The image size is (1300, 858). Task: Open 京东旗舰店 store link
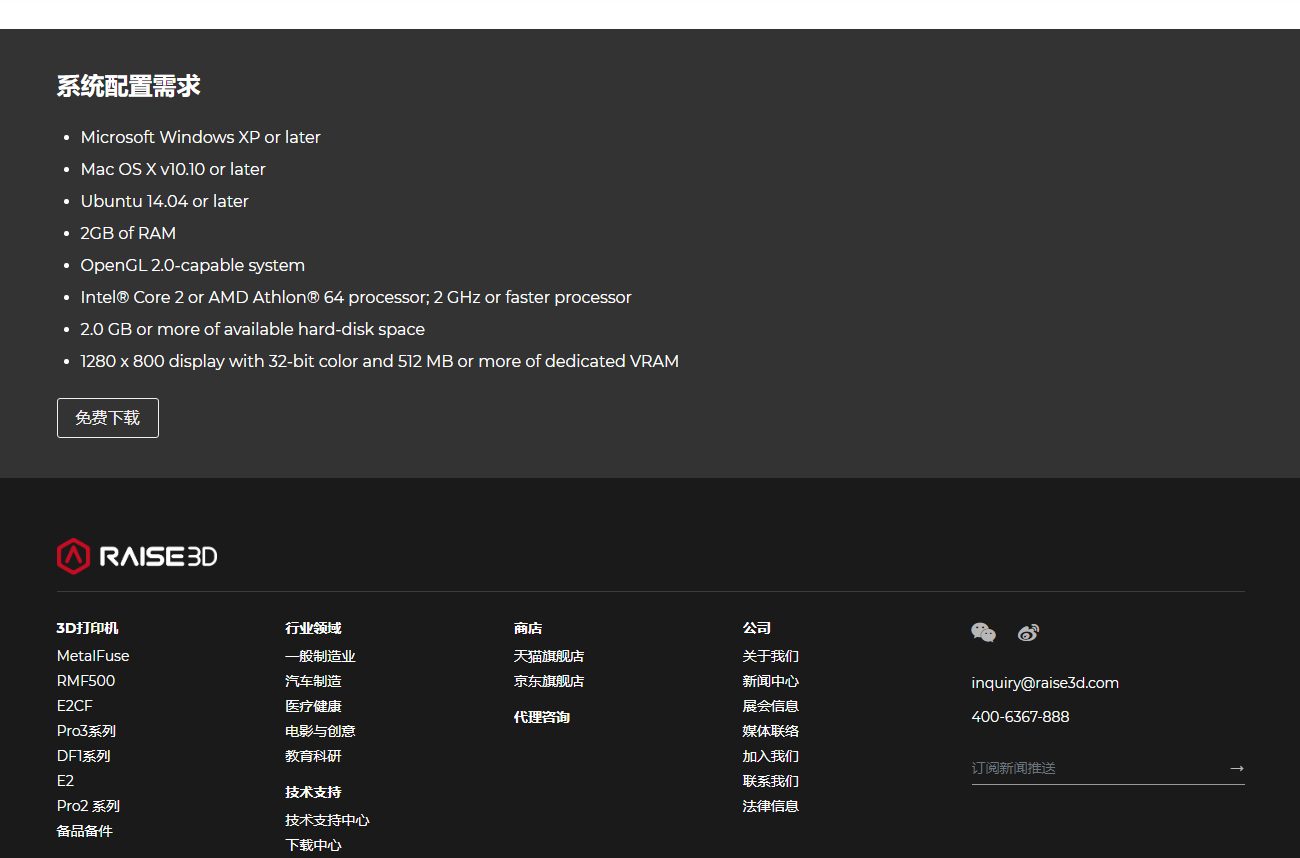pyautogui.click(x=549, y=681)
